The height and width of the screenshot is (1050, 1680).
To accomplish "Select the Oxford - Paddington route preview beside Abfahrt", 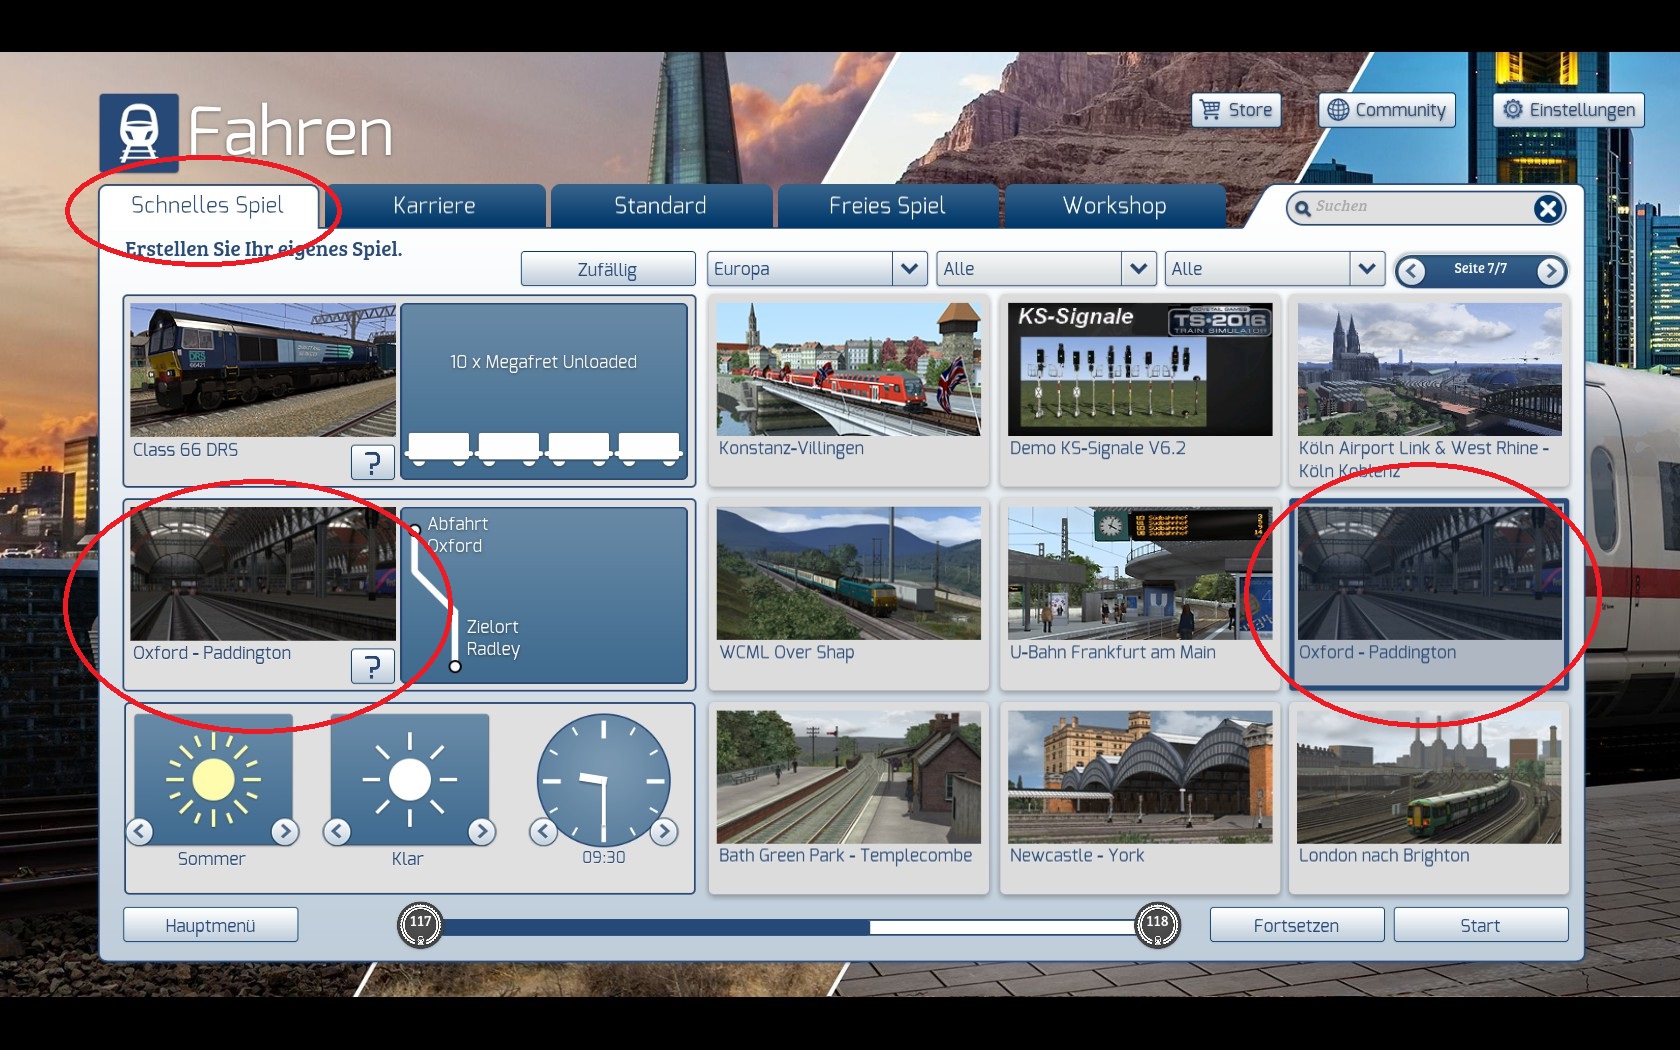I will [x=263, y=573].
